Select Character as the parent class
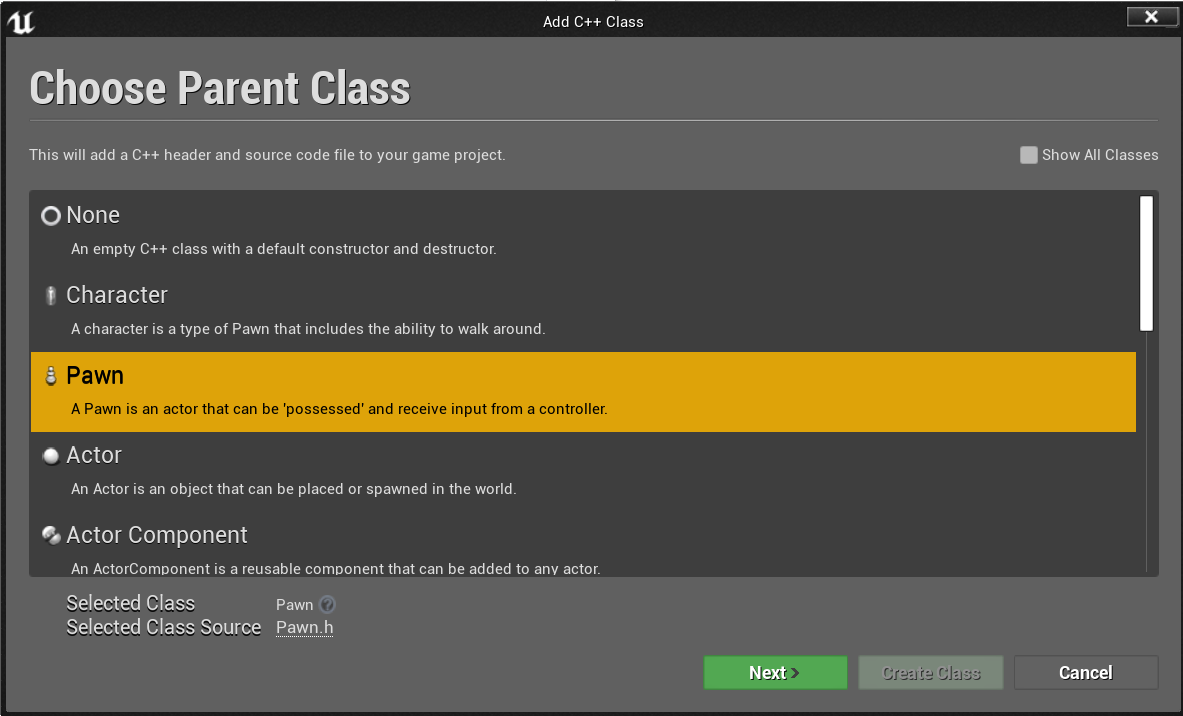This screenshot has width=1183, height=716. tap(583, 312)
